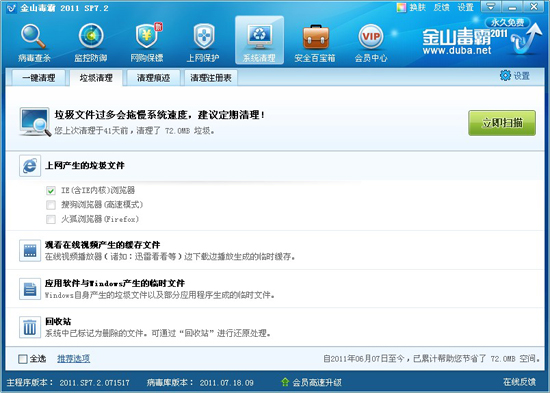Click the document icon for 应用软件与Windows产生的临时文件
This screenshot has width=550, height=393.
click(30, 289)
